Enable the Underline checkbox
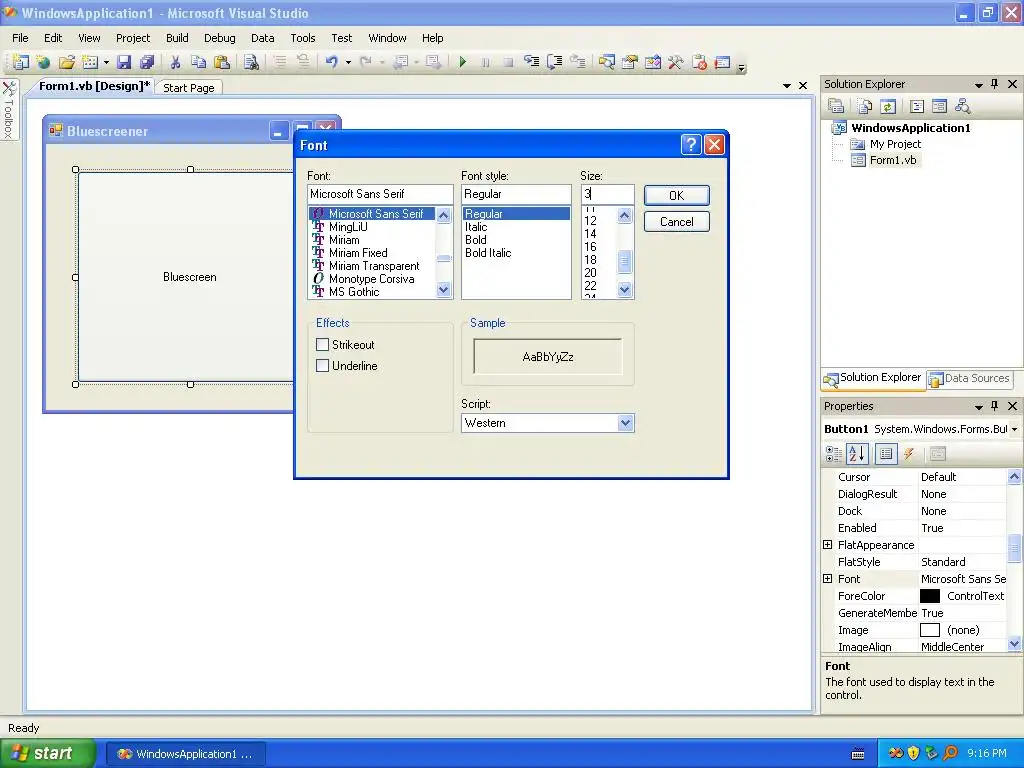Screen dimensions: 1024x768 pyautogui.click(x=322, y=366)
